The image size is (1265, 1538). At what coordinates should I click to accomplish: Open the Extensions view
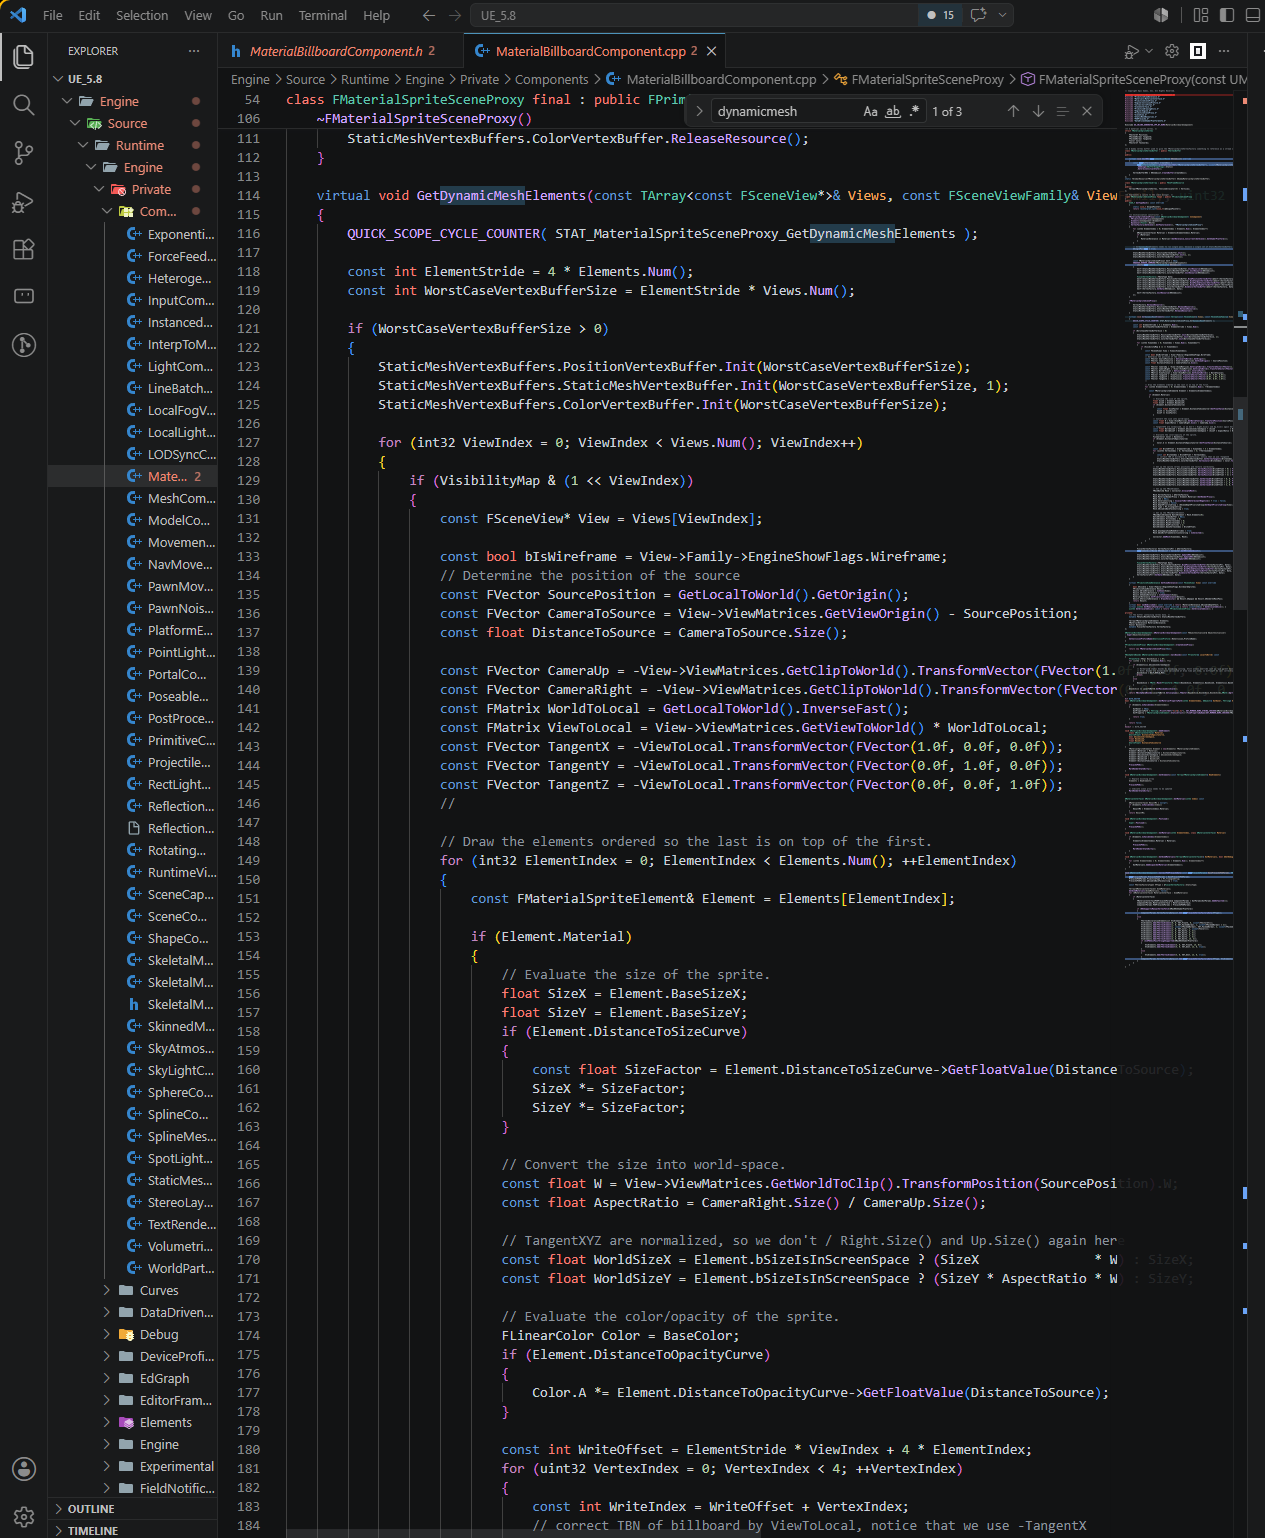tap(23, 249)
